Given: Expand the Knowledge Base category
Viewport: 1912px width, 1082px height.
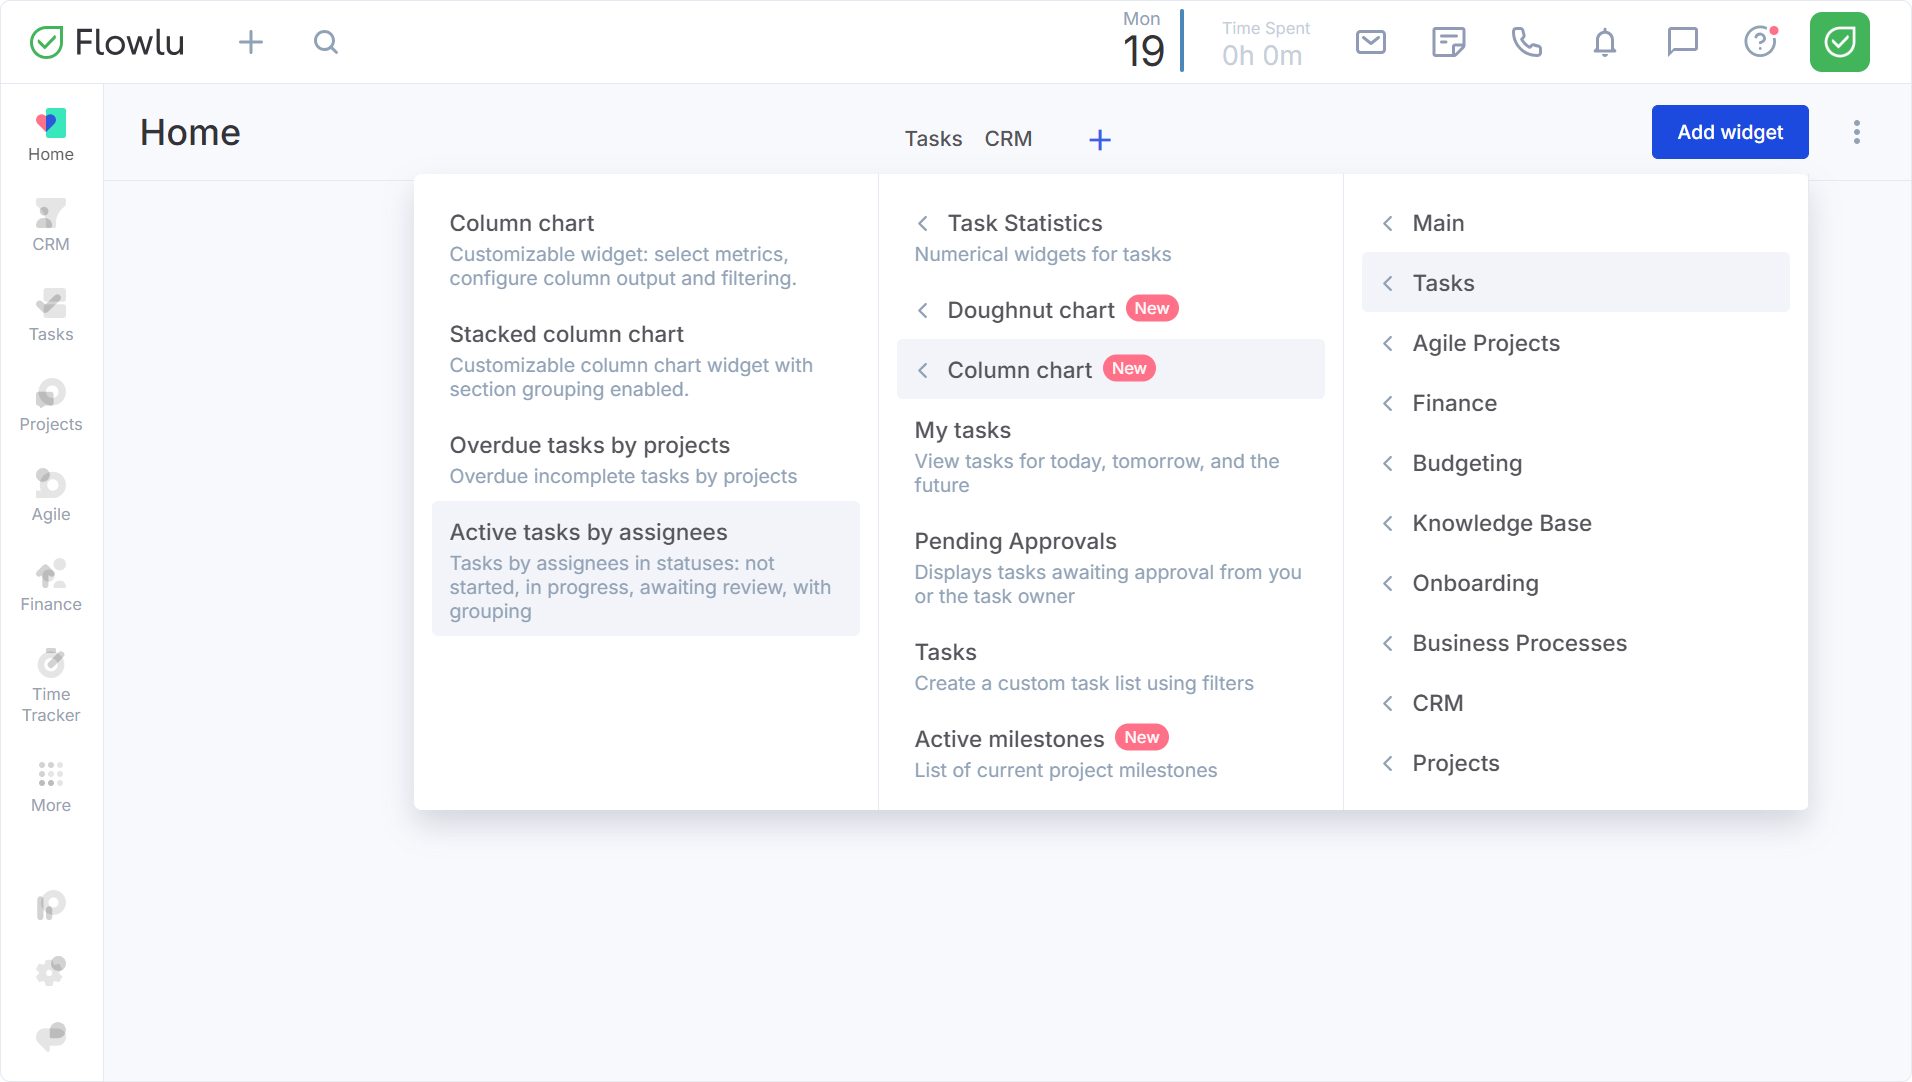Looking at the screenshot, I should point(1501,523).
